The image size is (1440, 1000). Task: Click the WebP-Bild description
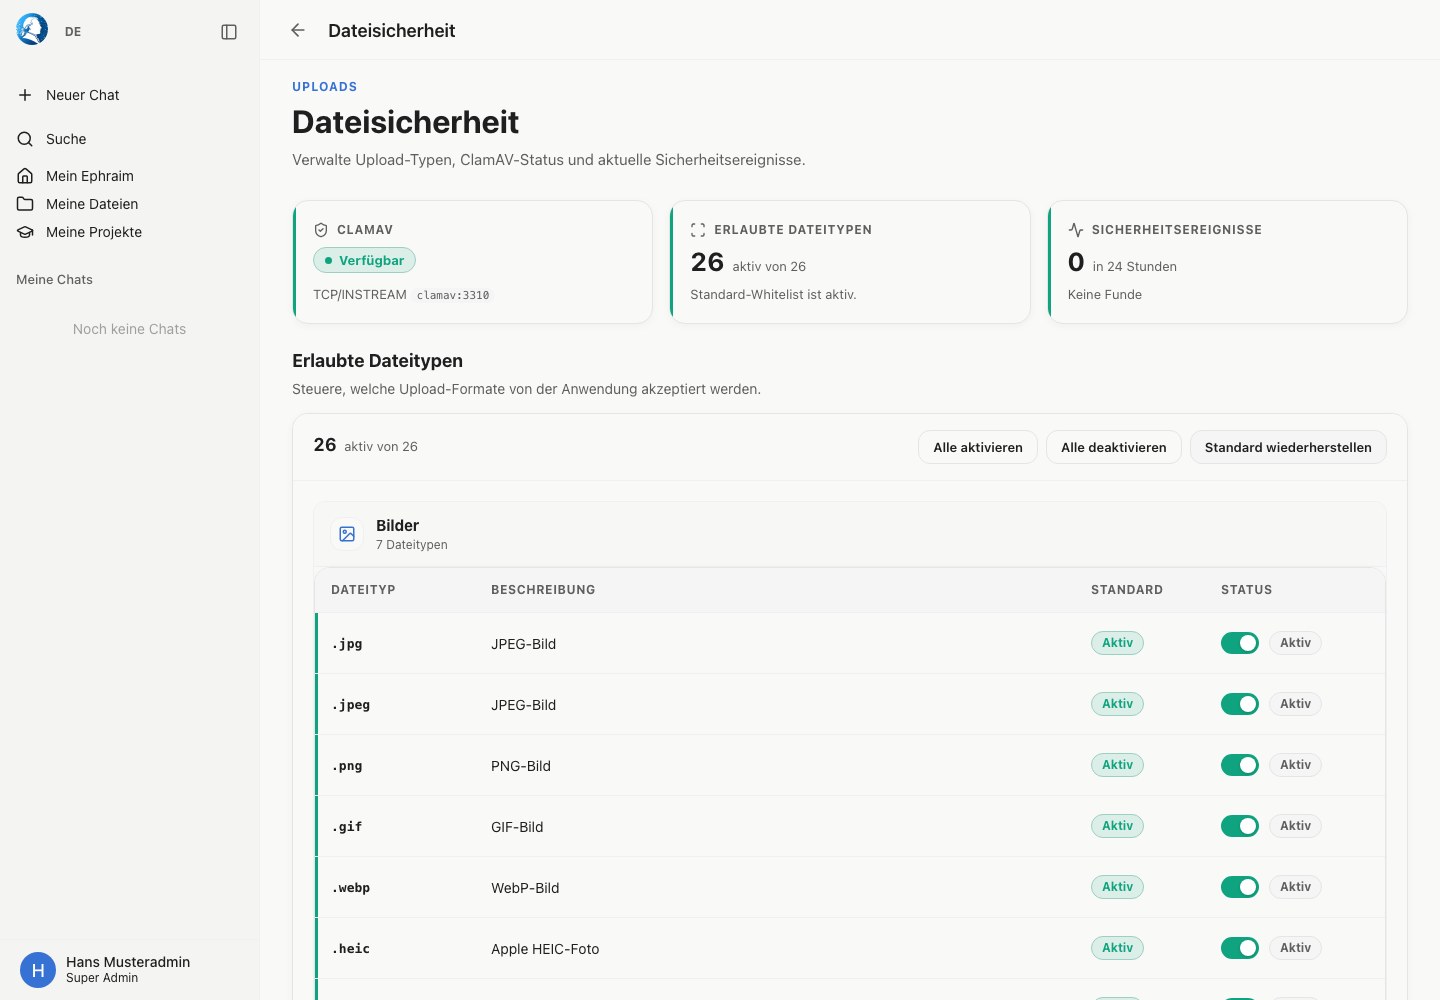(525, 888)
